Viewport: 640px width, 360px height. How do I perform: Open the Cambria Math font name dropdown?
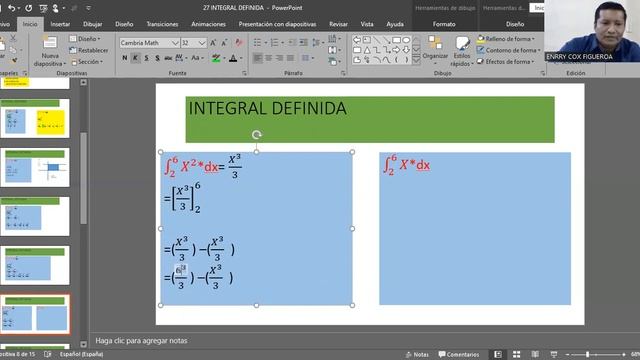point(175,43)
